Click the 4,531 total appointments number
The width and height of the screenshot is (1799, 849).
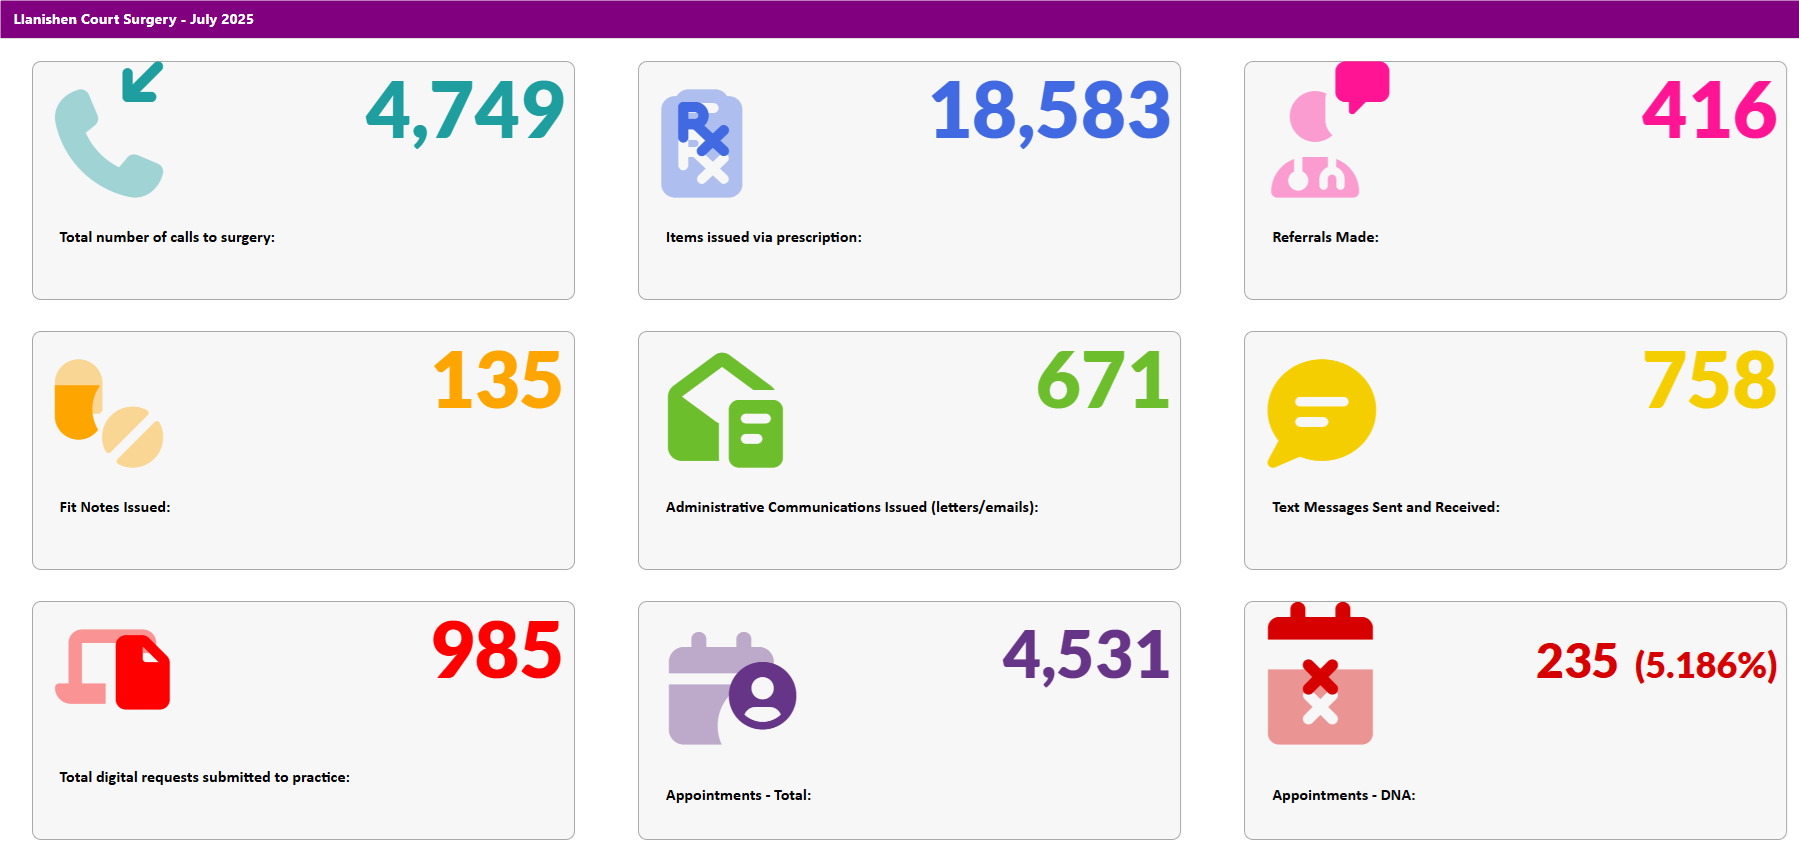tap(1086, 656)
